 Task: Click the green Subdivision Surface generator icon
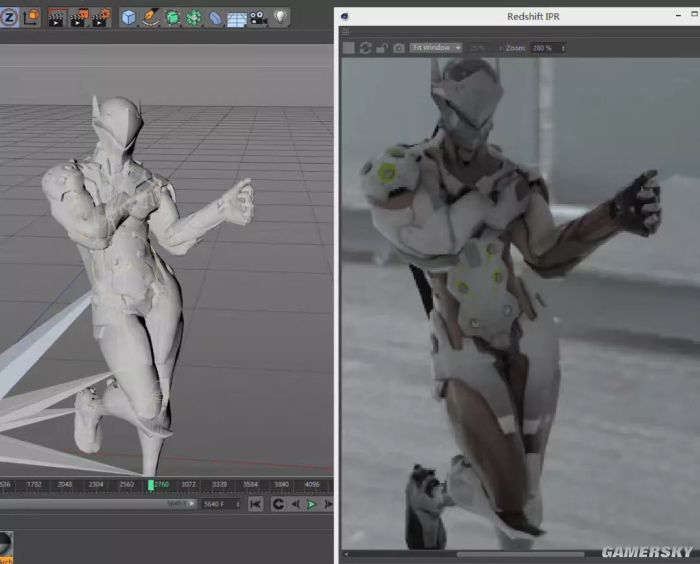point(172,18)
